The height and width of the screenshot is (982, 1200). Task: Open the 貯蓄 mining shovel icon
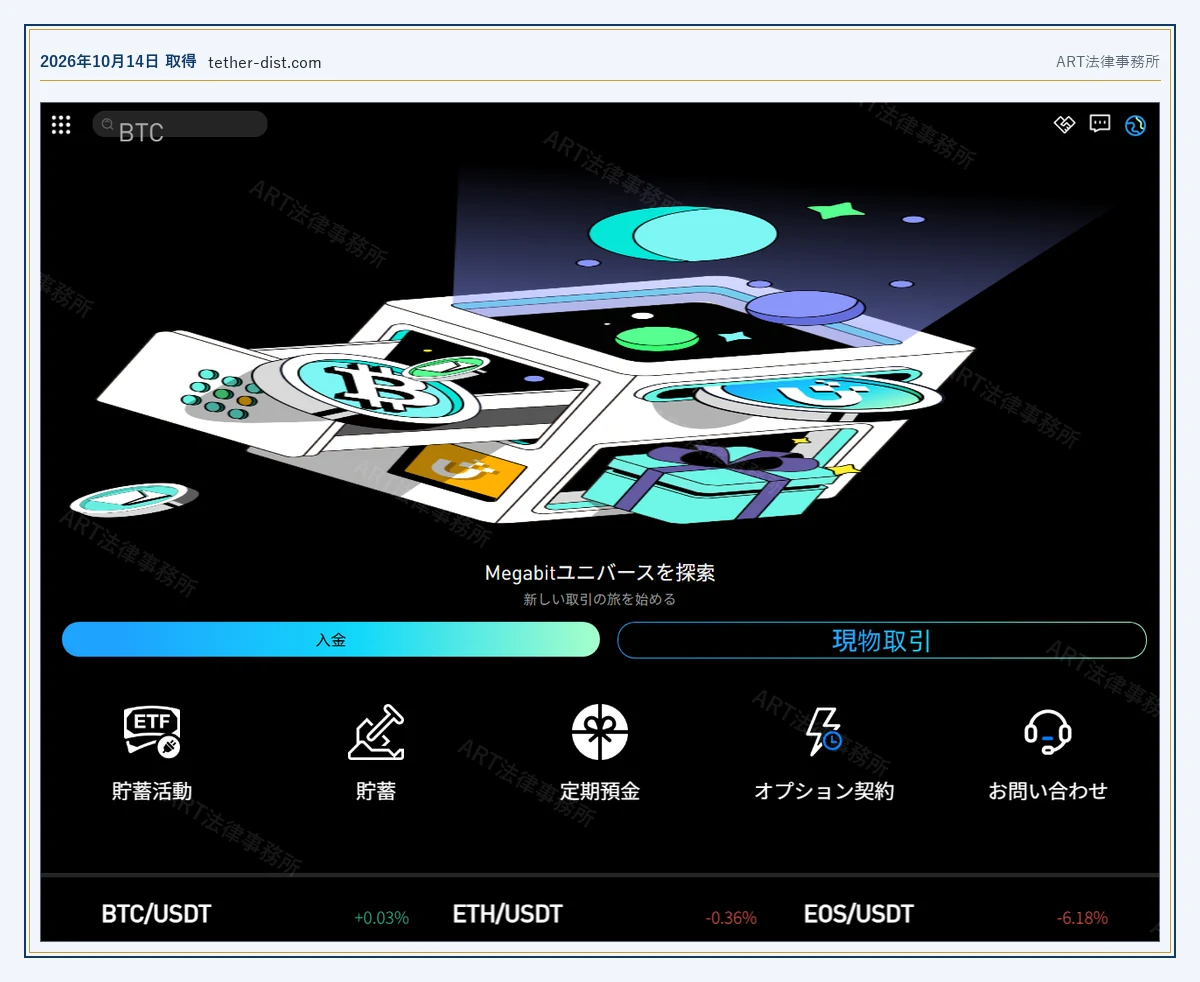[x=376, y=731]
